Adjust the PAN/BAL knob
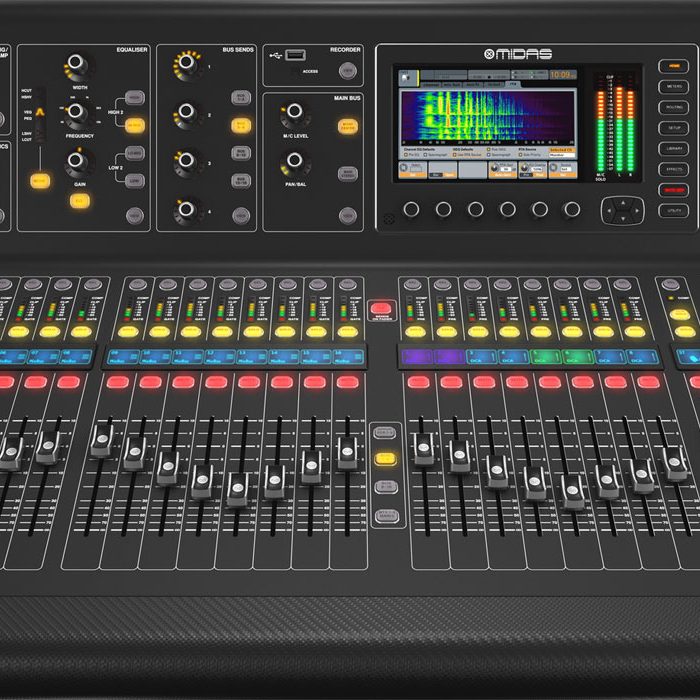The image size is (700, 700). point(295,160)
